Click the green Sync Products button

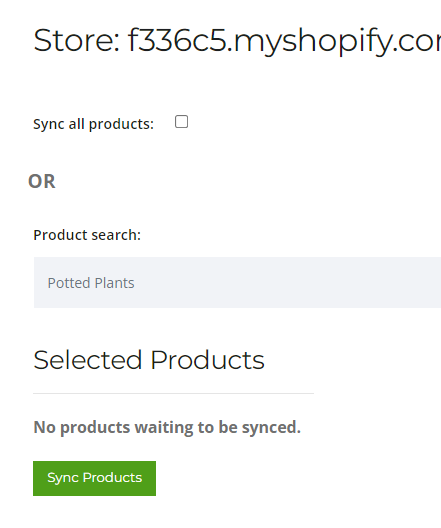coord(94,478)
